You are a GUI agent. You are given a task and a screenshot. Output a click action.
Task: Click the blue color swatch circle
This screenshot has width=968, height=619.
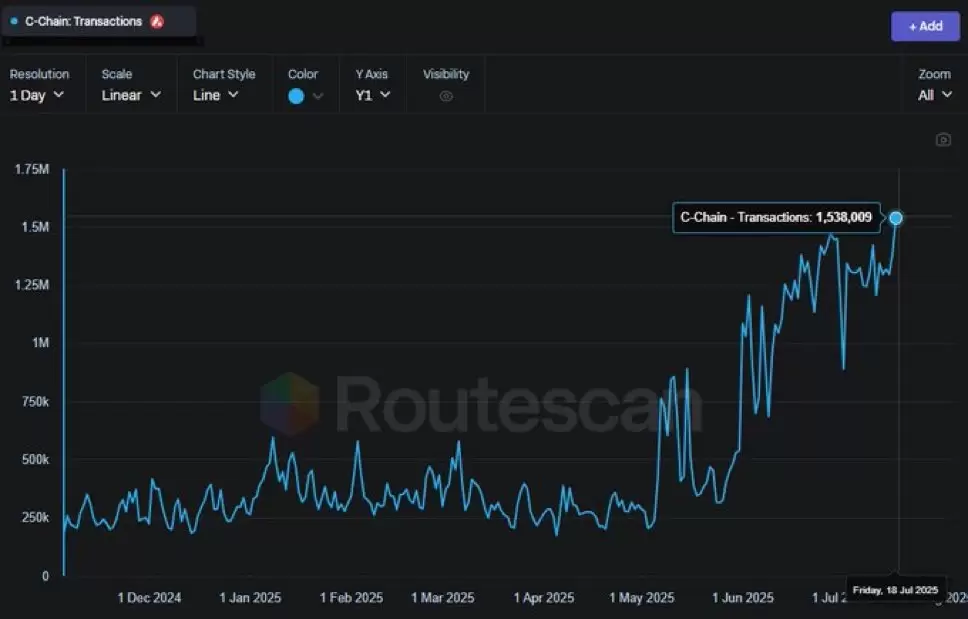tap(296, 96)
